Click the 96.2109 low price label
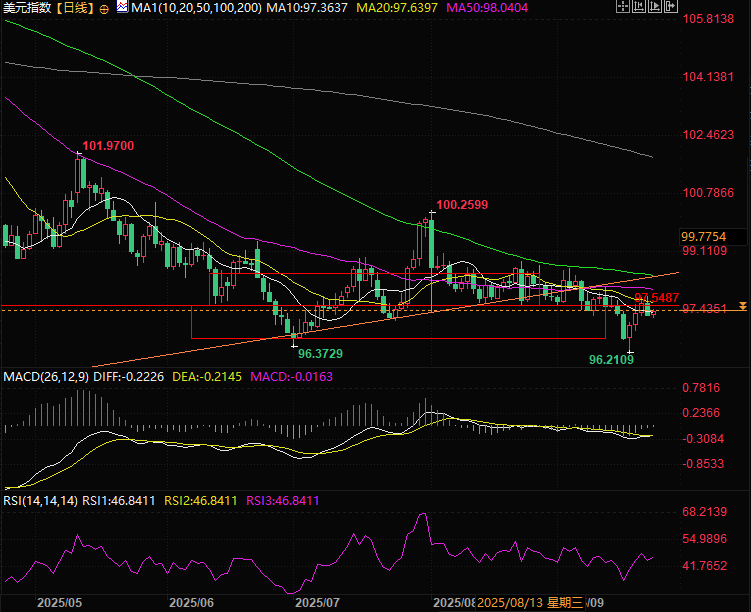This screenshot has width=751, height=612. (x=611, y=359)
